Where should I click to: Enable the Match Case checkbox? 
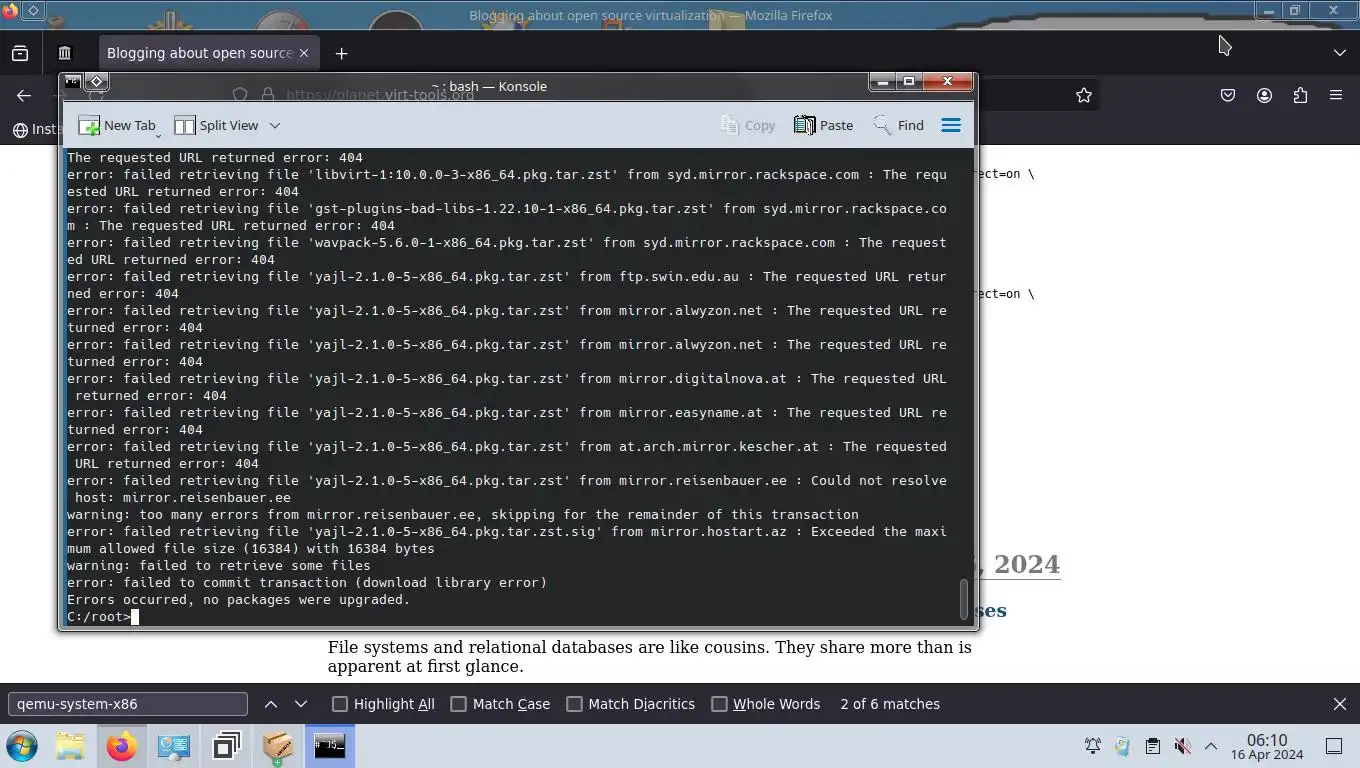click(459, 704)
